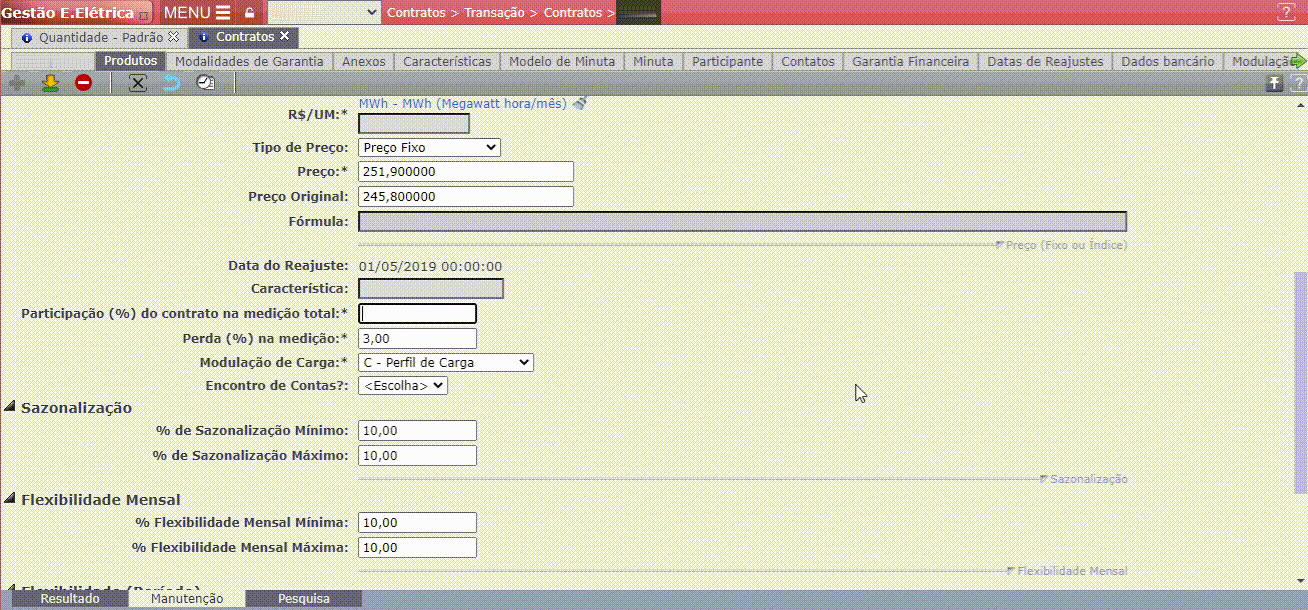Click the green arrow to scroll tabs right
This screenshot has width=1308, height=610.
tap(1298, 61)
